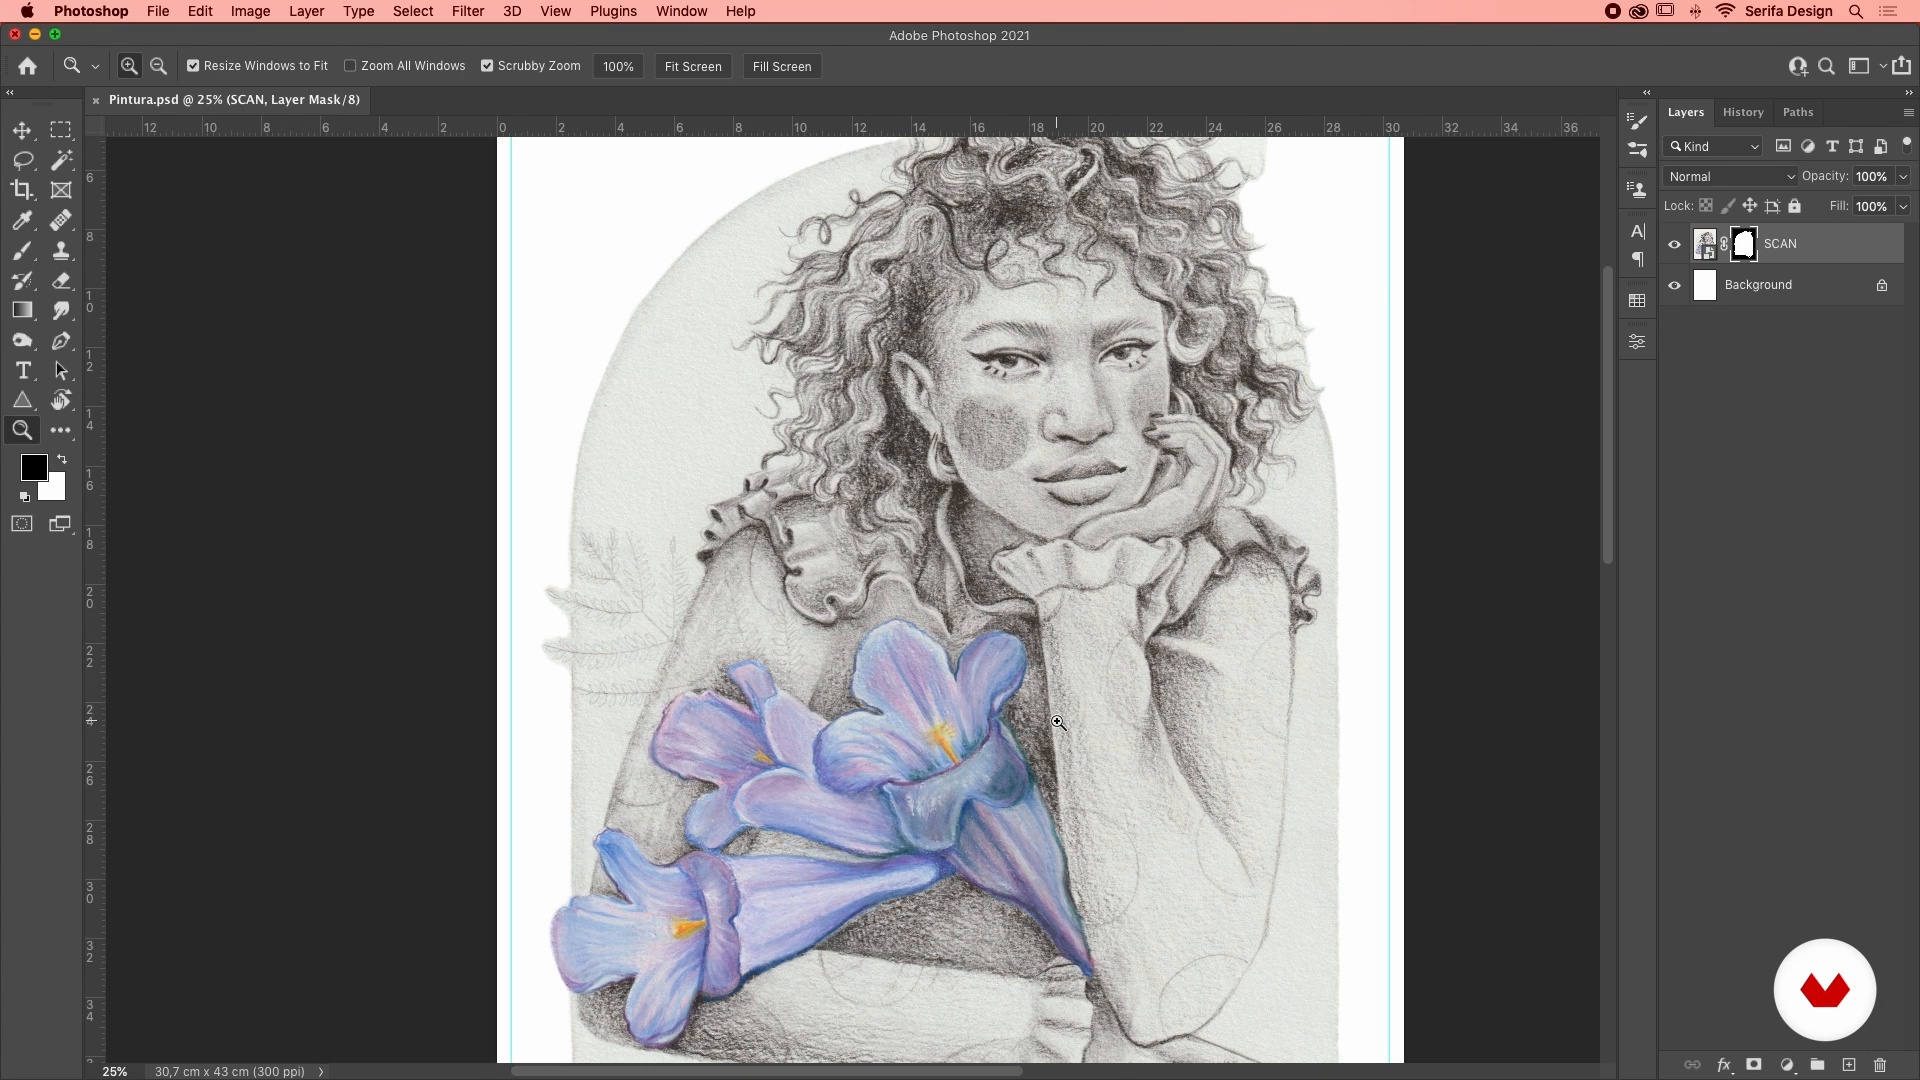Disable Scrubby Zoom checkbox
Image resolution: width=1920 pixels, height=1080 pixels.
pos(487,66)
